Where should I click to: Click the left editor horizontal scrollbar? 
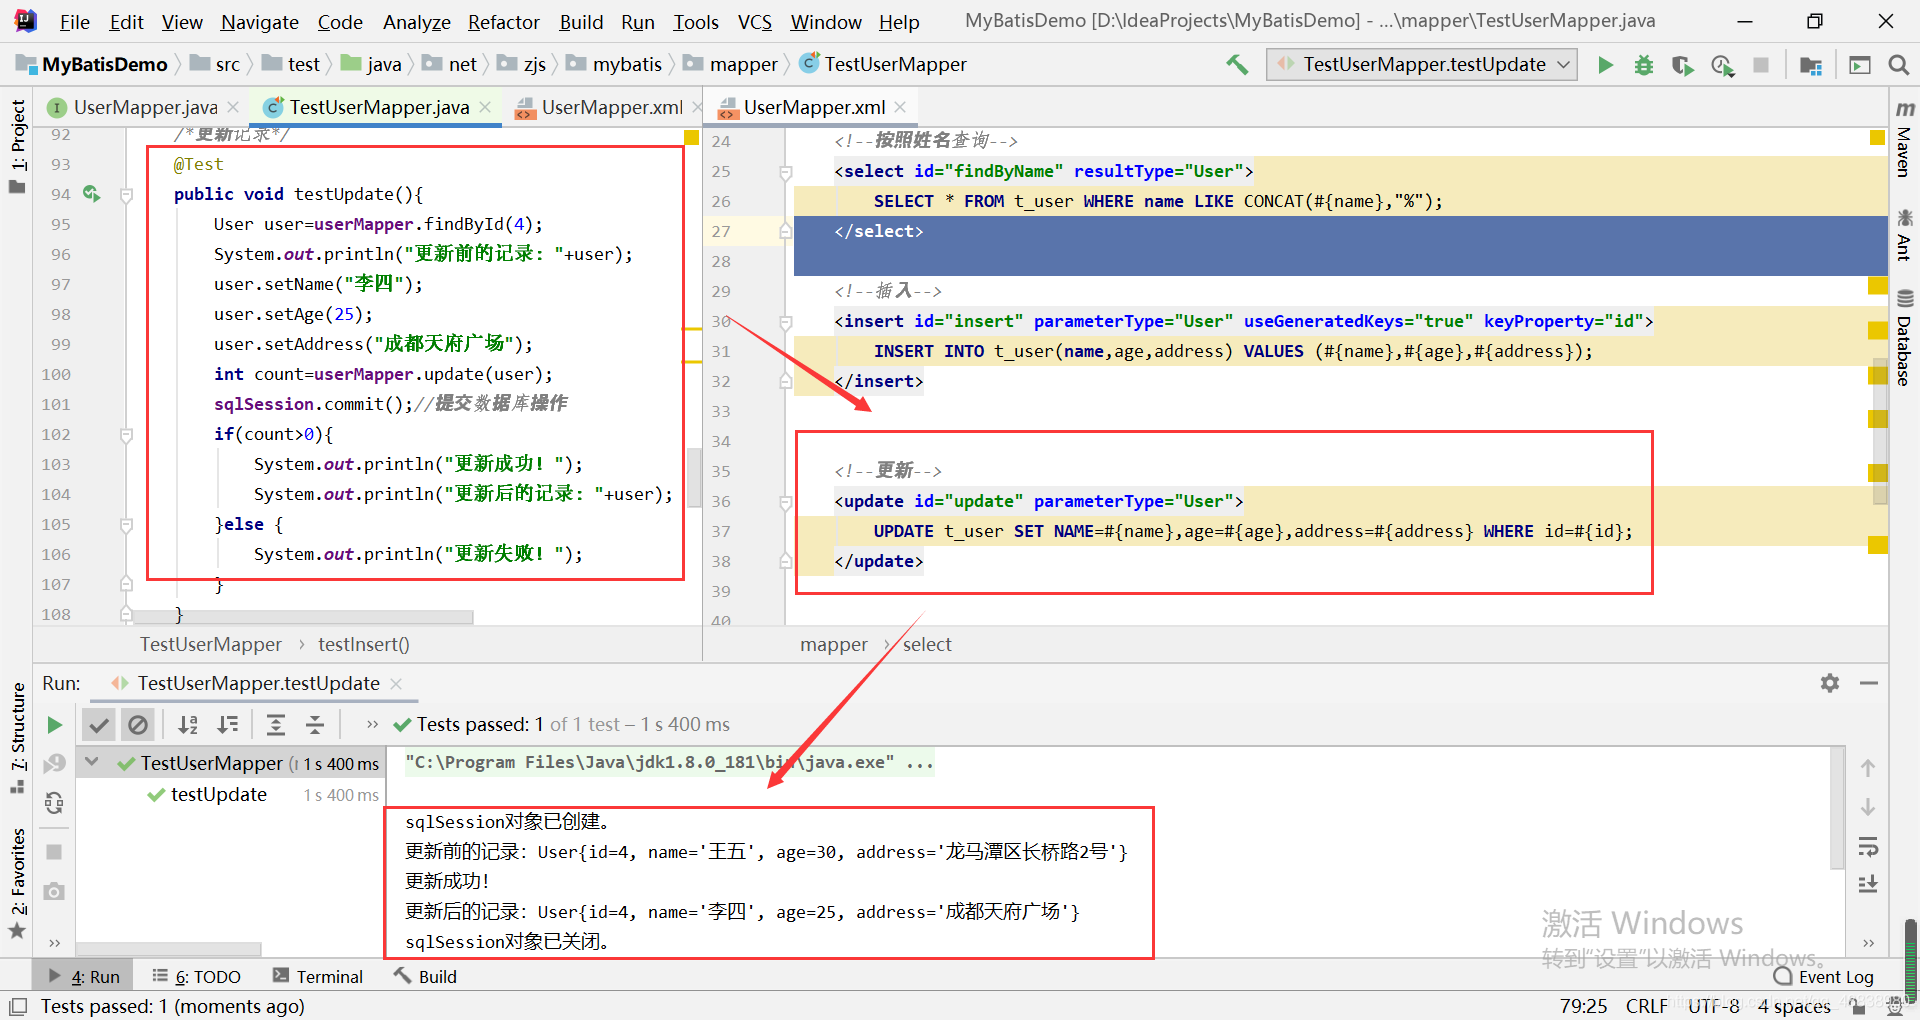[x=303, y=617]
